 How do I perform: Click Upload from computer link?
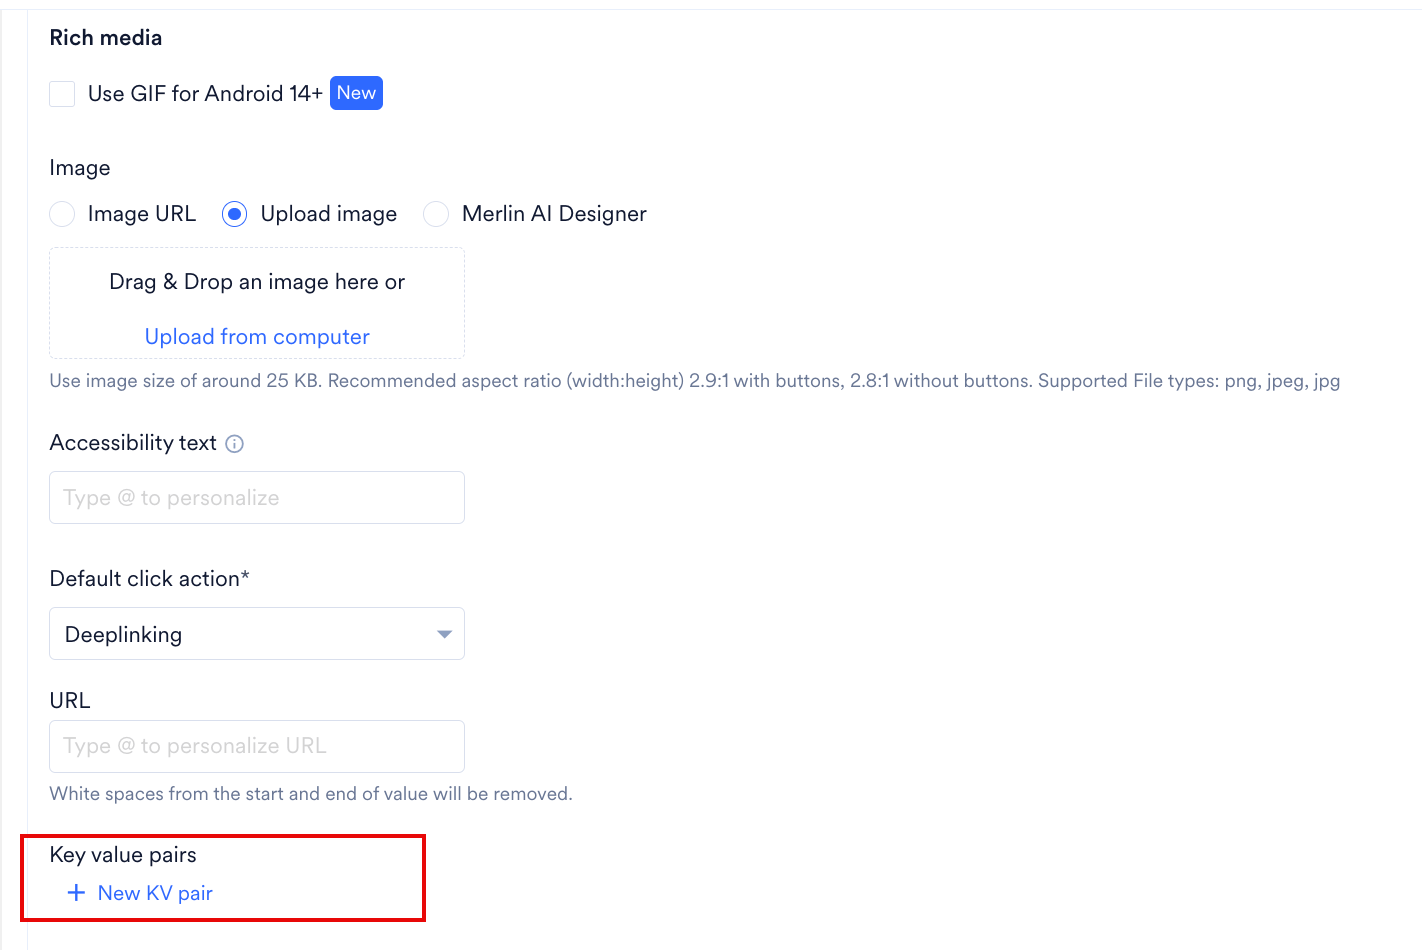pos(257,337)
